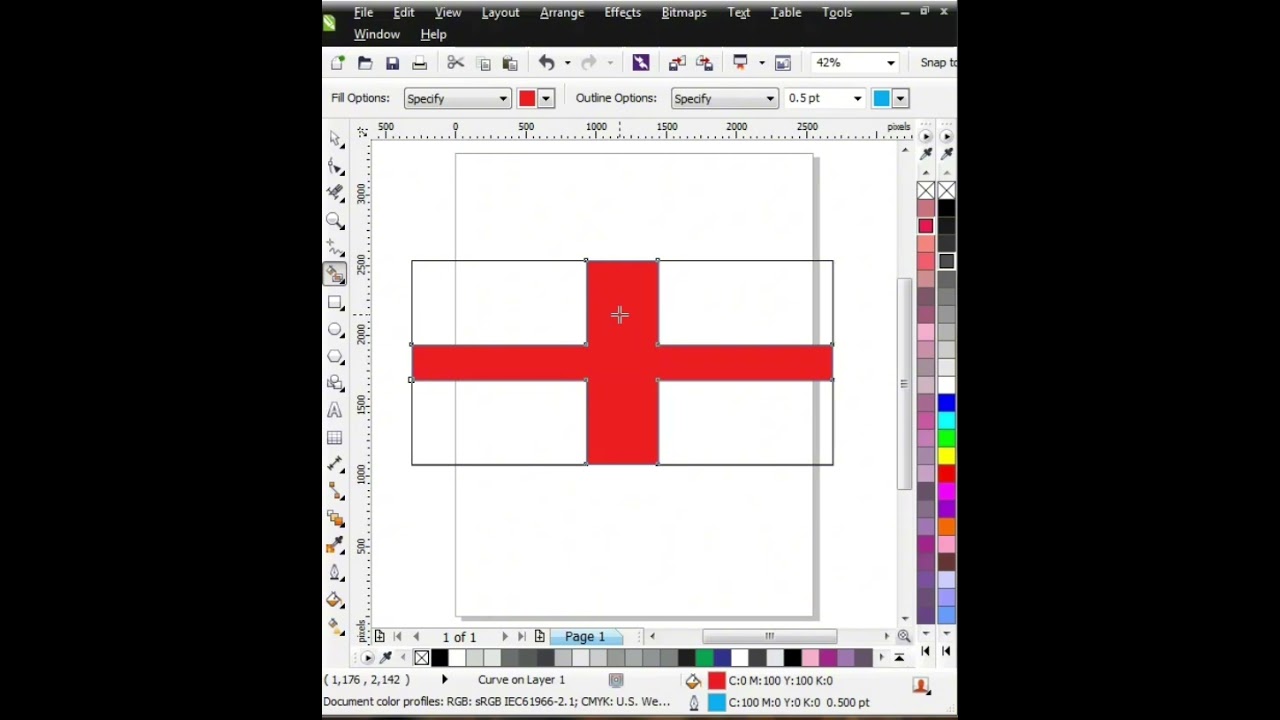Go to the last page
This screenshot has height=720, width=1280.
[x=522, y=637]
